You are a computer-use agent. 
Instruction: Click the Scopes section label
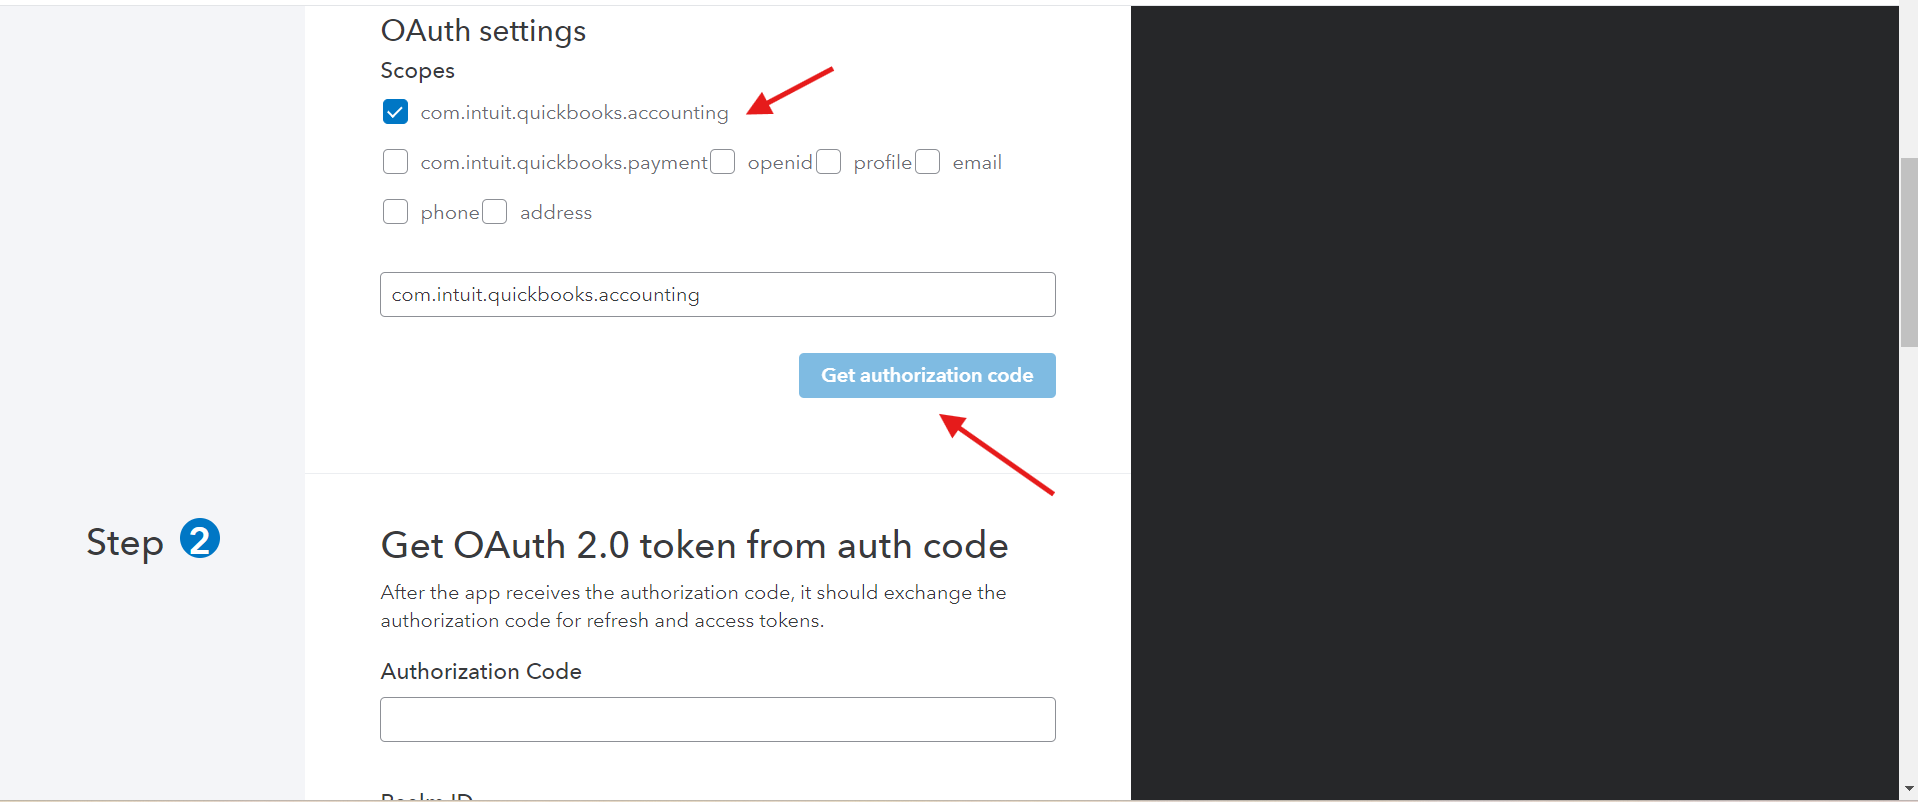tap(417, 71)
